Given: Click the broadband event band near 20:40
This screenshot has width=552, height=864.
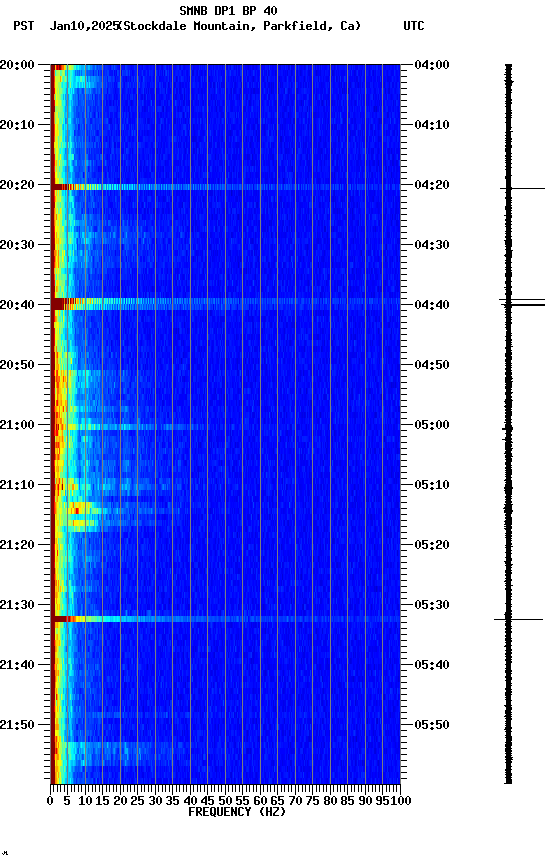Looking at the screenshot, I should 225,303.
